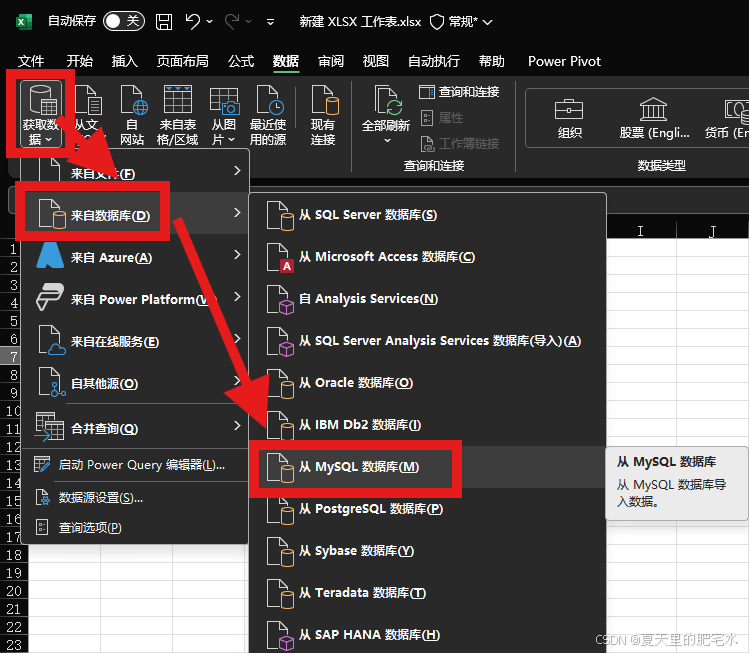Choose 从 Teradata 数据库(T)
Screen dimensions: 749x653
(428, 593)
